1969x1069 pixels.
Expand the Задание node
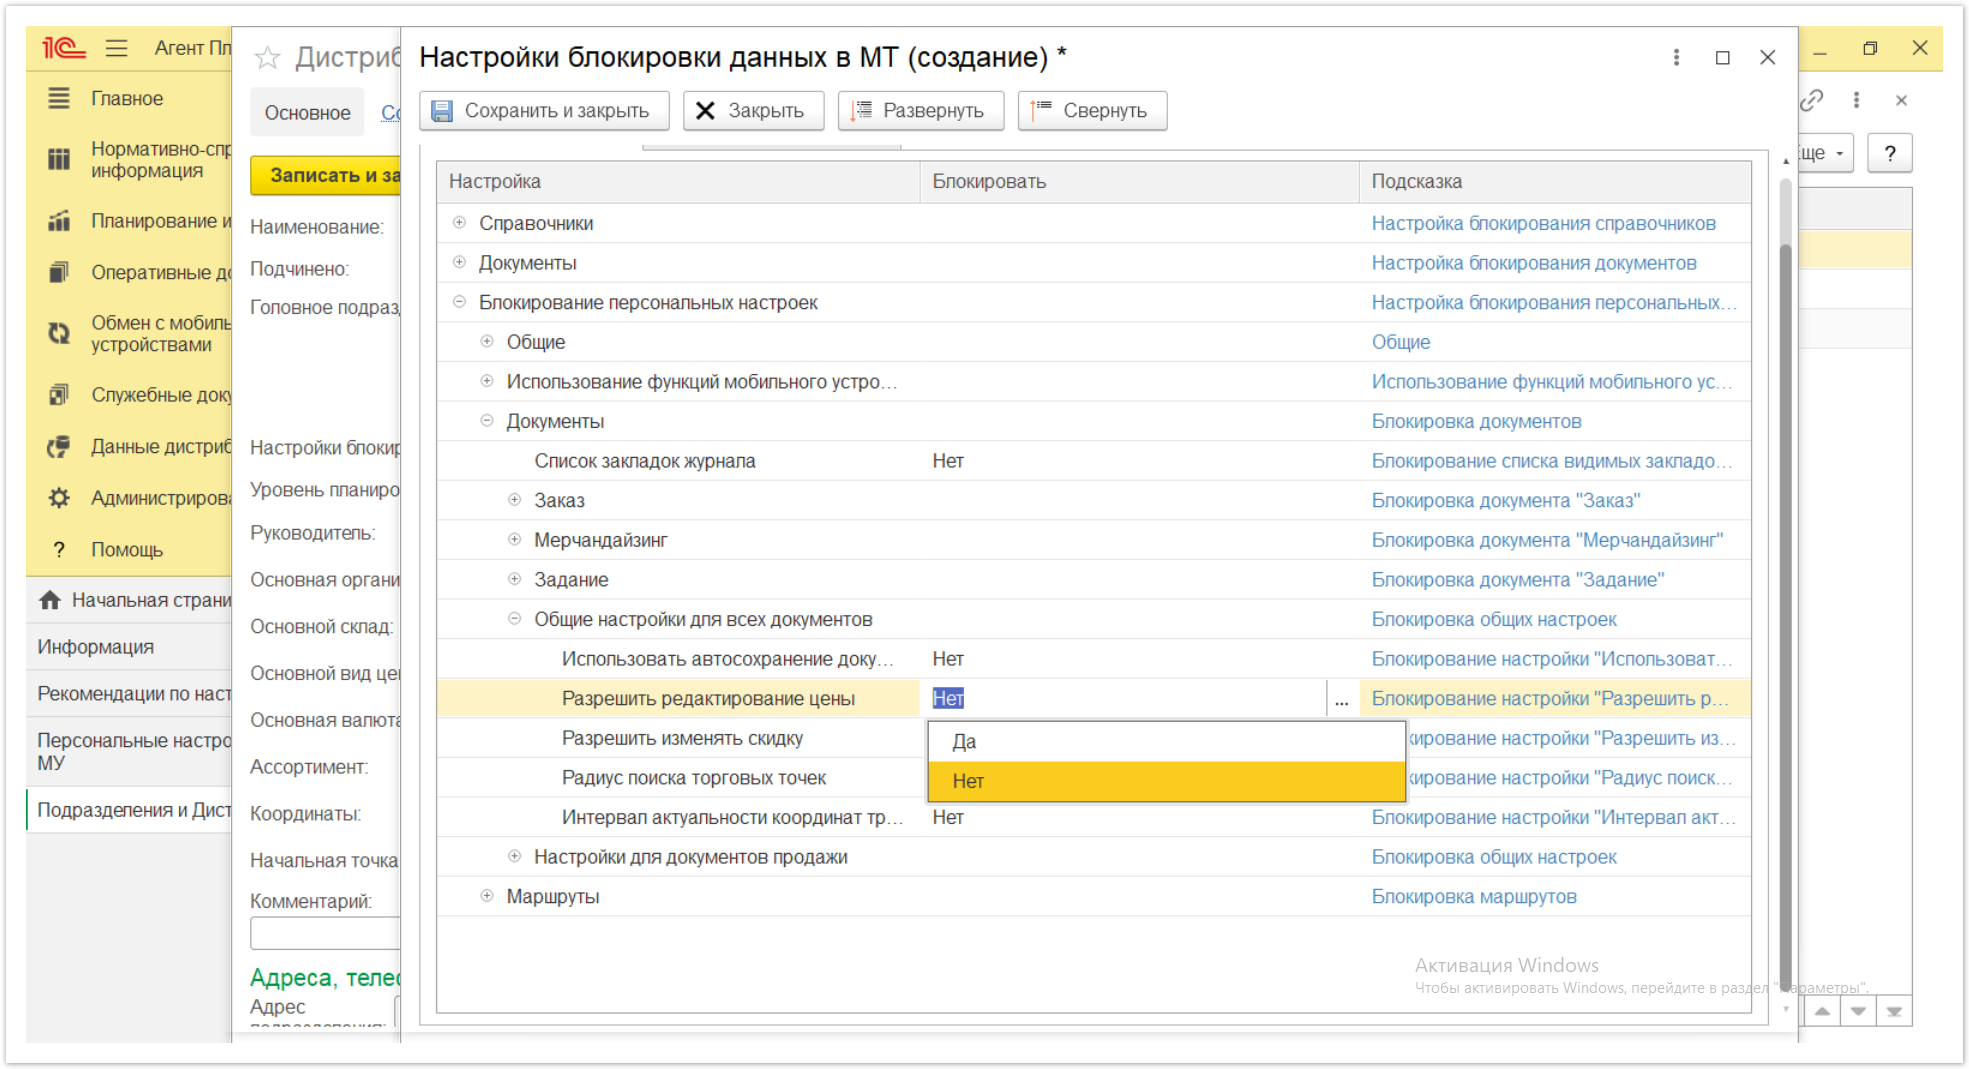click(514, 579)
